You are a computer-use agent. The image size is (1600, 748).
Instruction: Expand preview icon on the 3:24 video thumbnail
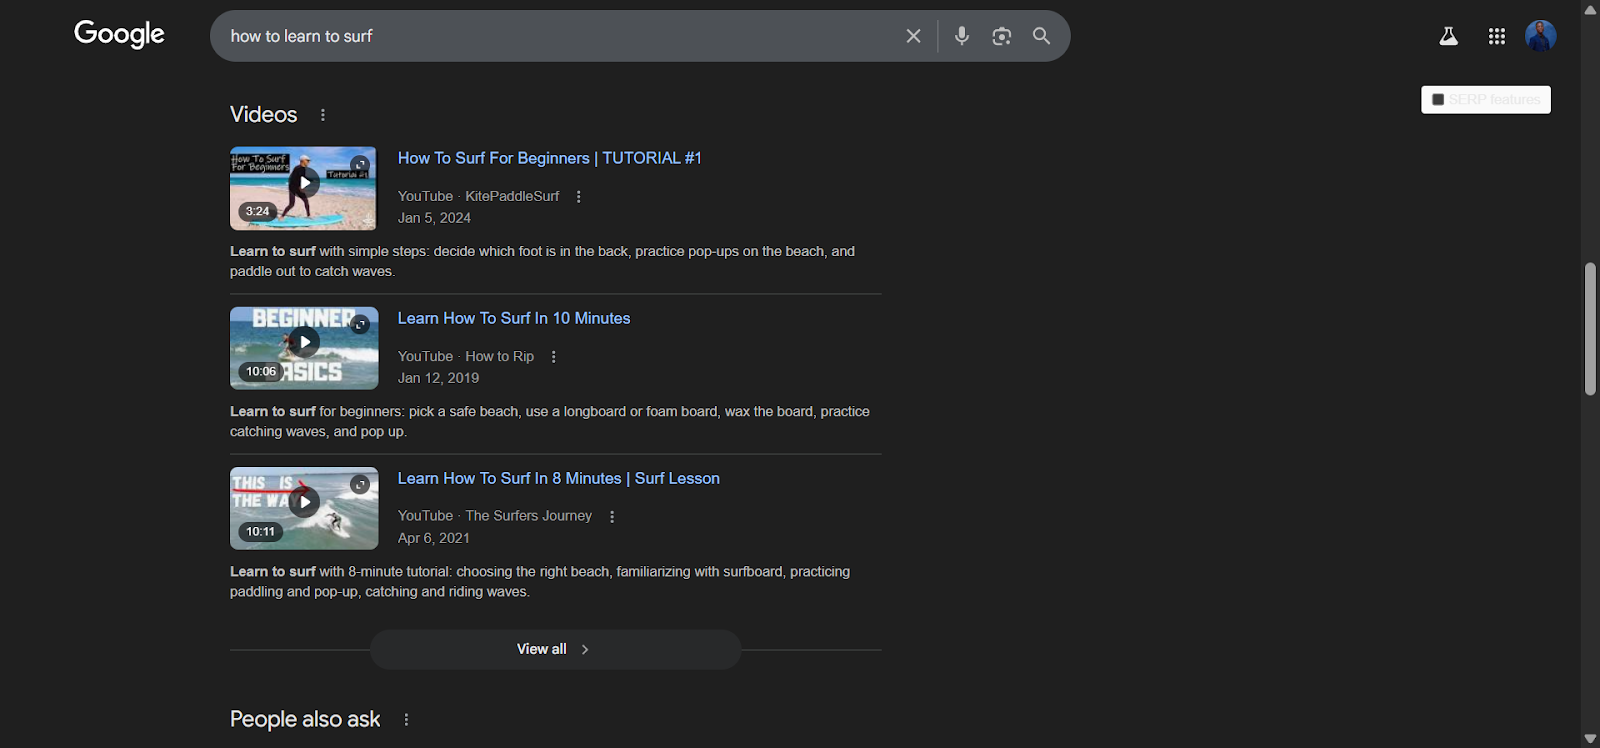point(360,165)
